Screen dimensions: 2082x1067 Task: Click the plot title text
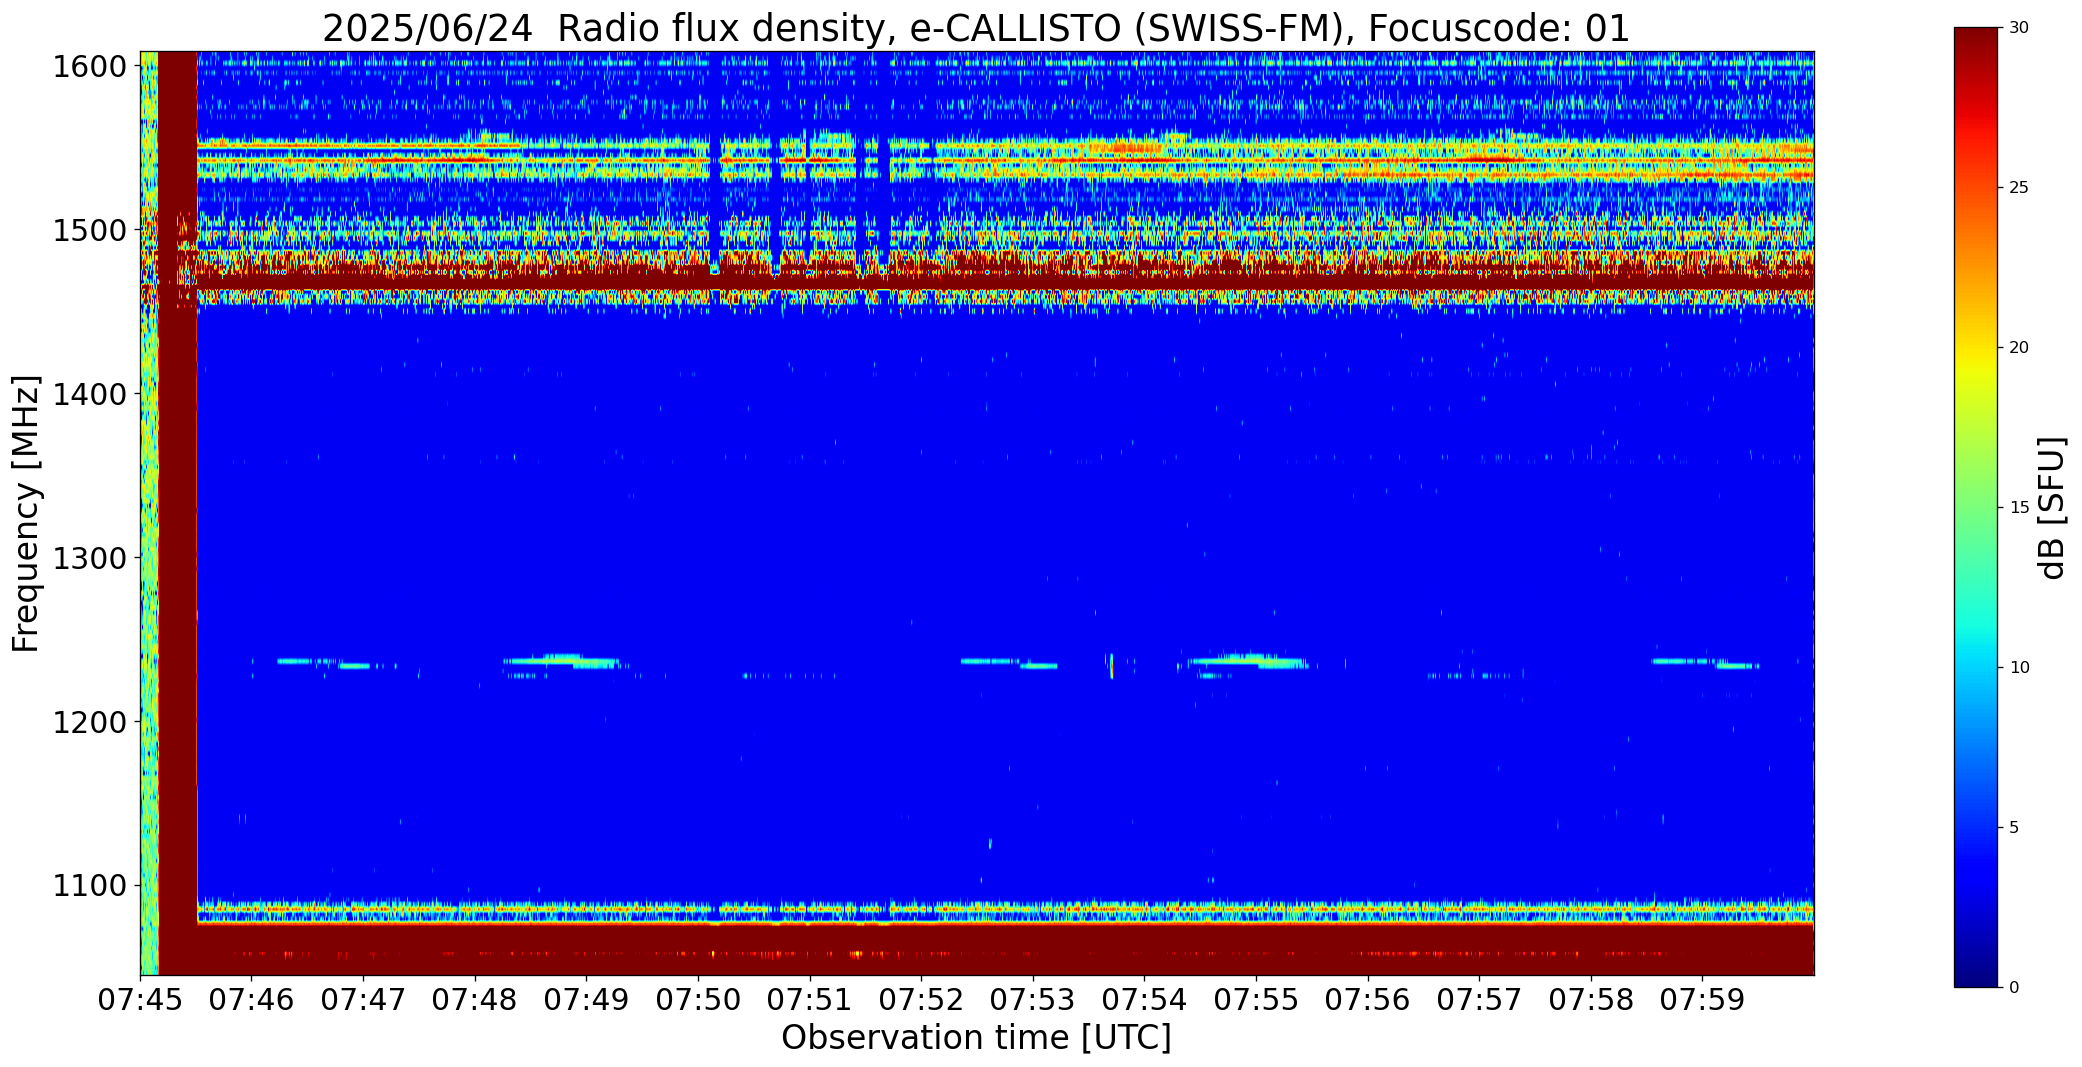click(975, 28)
